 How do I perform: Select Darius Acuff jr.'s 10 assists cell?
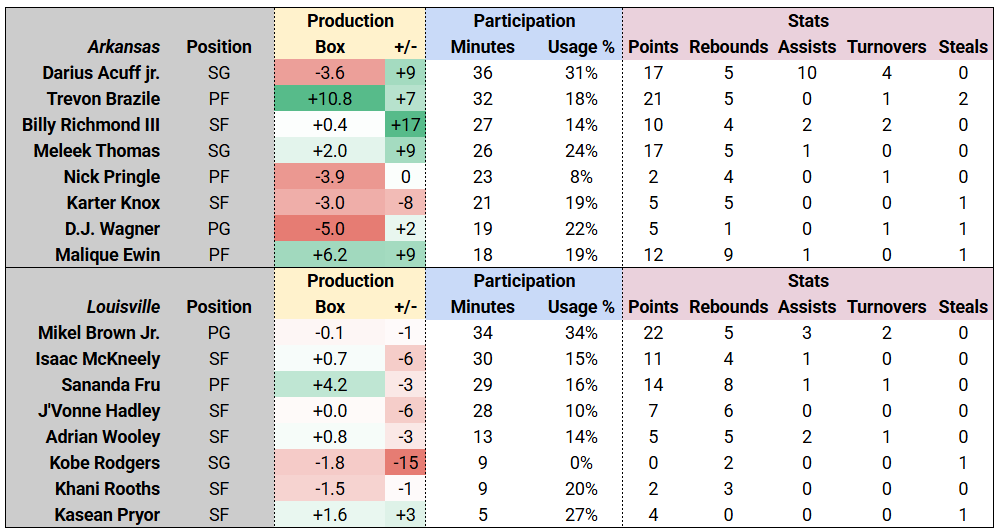pos(807,73)
